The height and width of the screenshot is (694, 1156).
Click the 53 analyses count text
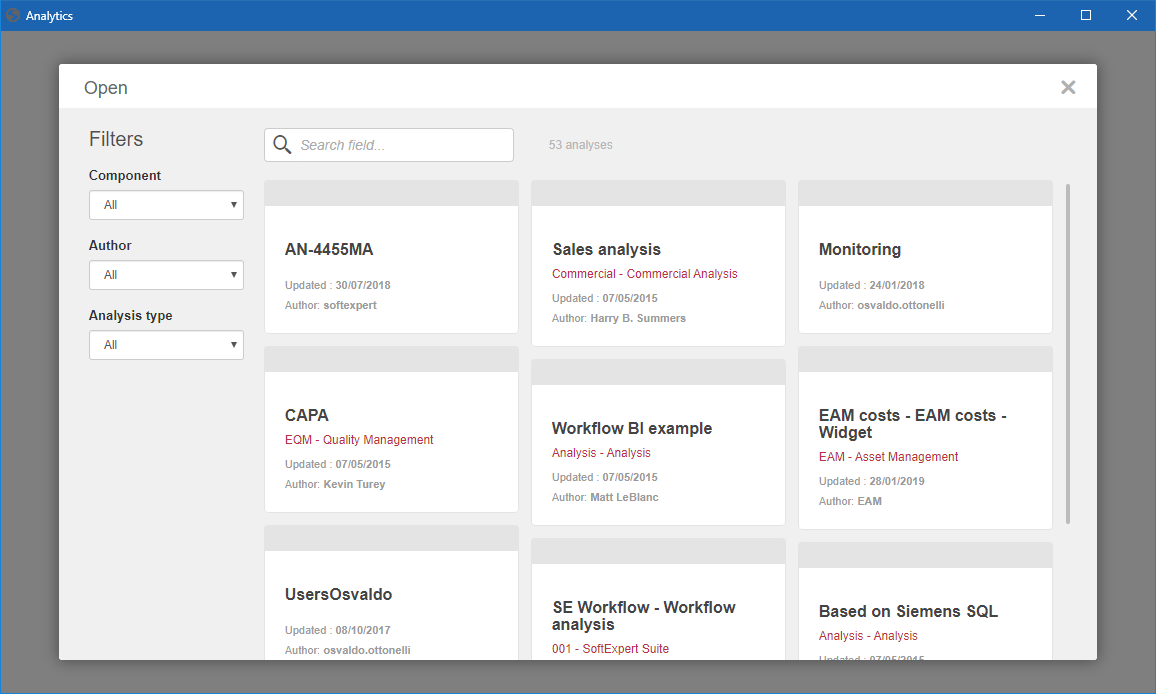(580, 145)
